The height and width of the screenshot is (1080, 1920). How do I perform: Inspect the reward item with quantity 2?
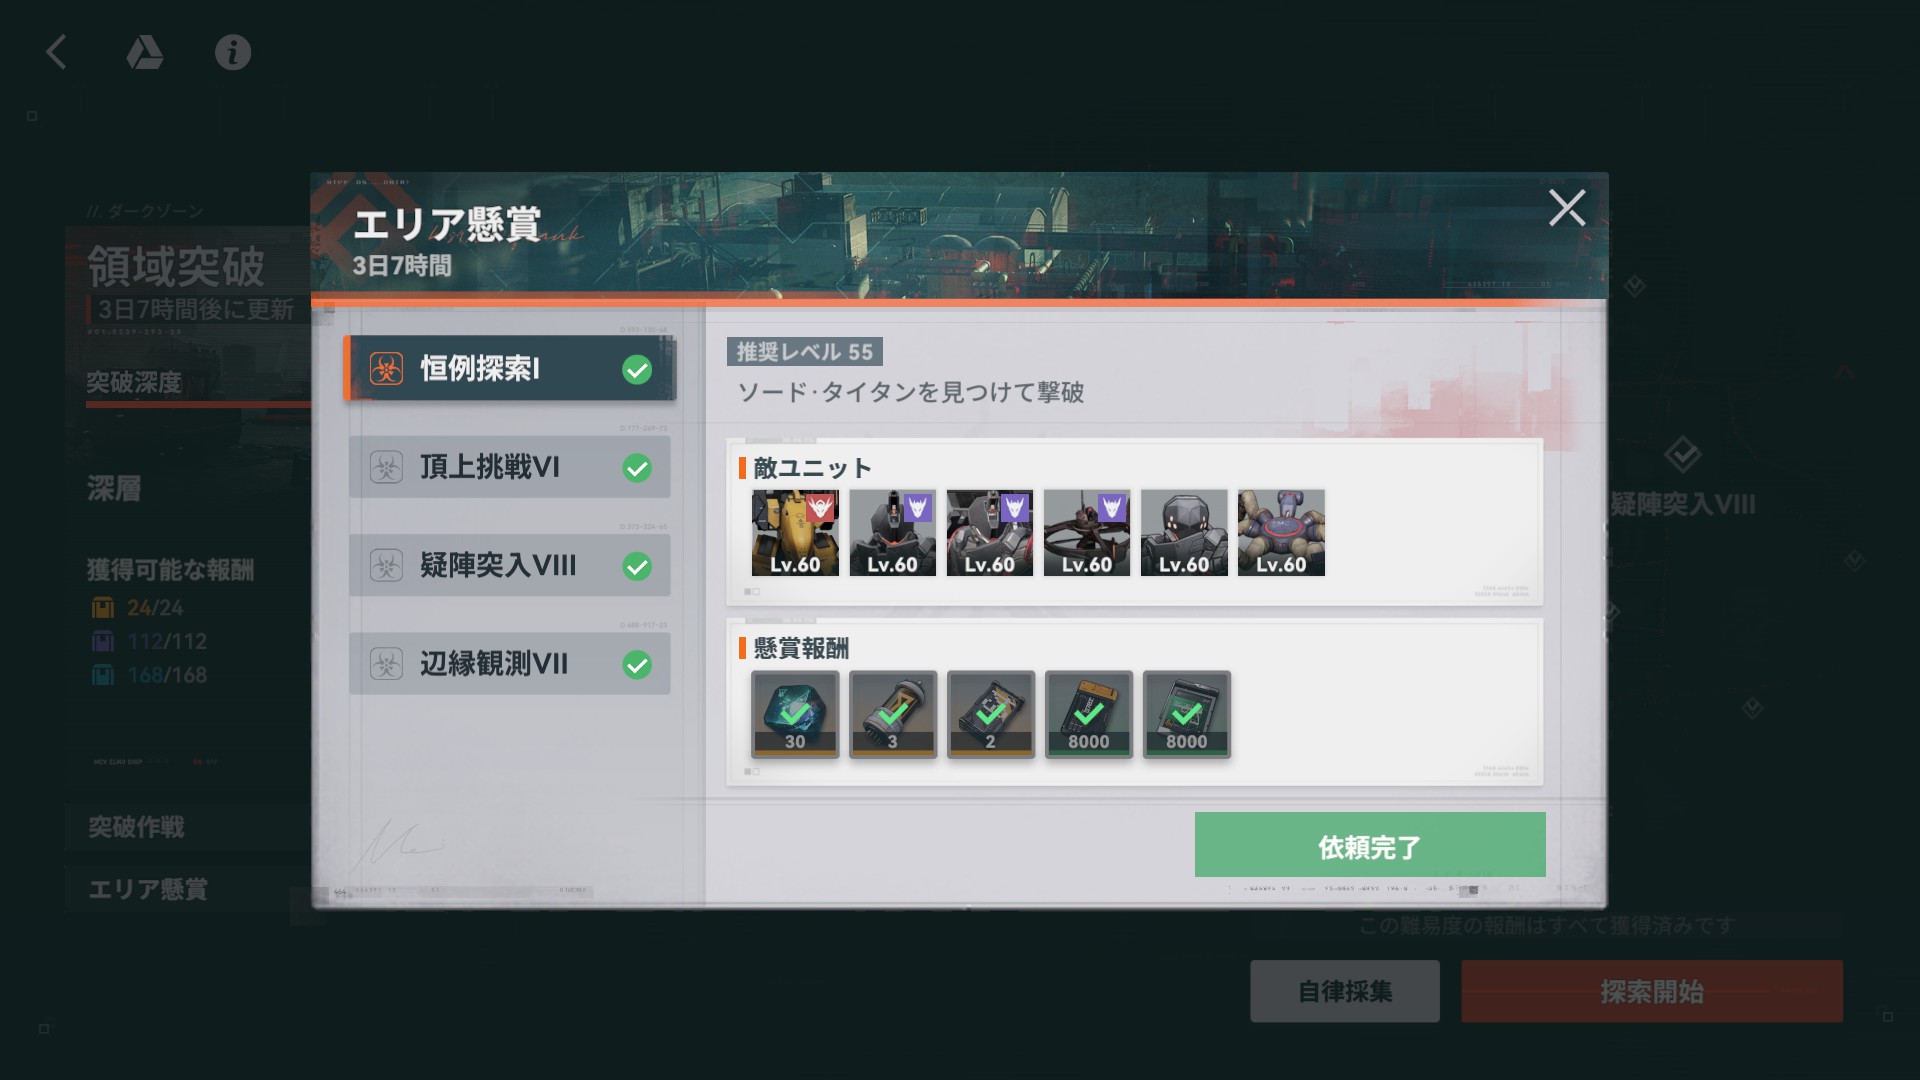[x=991, y=714]
